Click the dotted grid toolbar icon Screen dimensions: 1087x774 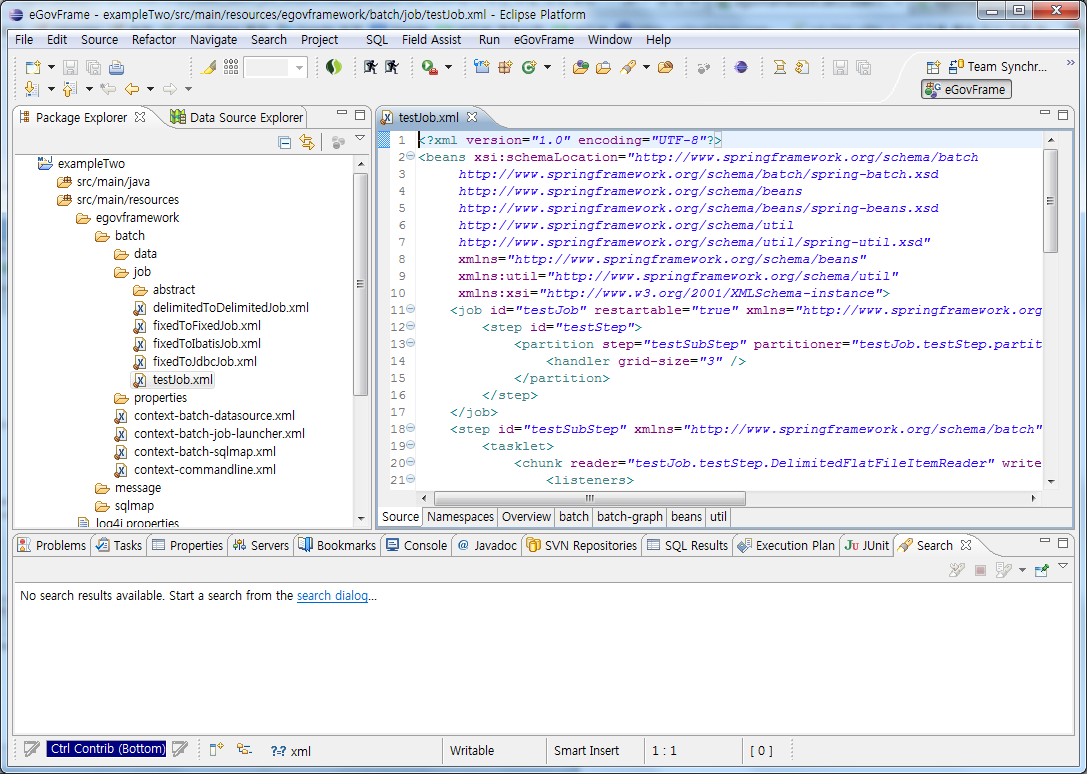pyautogui.click(x=231, y=67)
